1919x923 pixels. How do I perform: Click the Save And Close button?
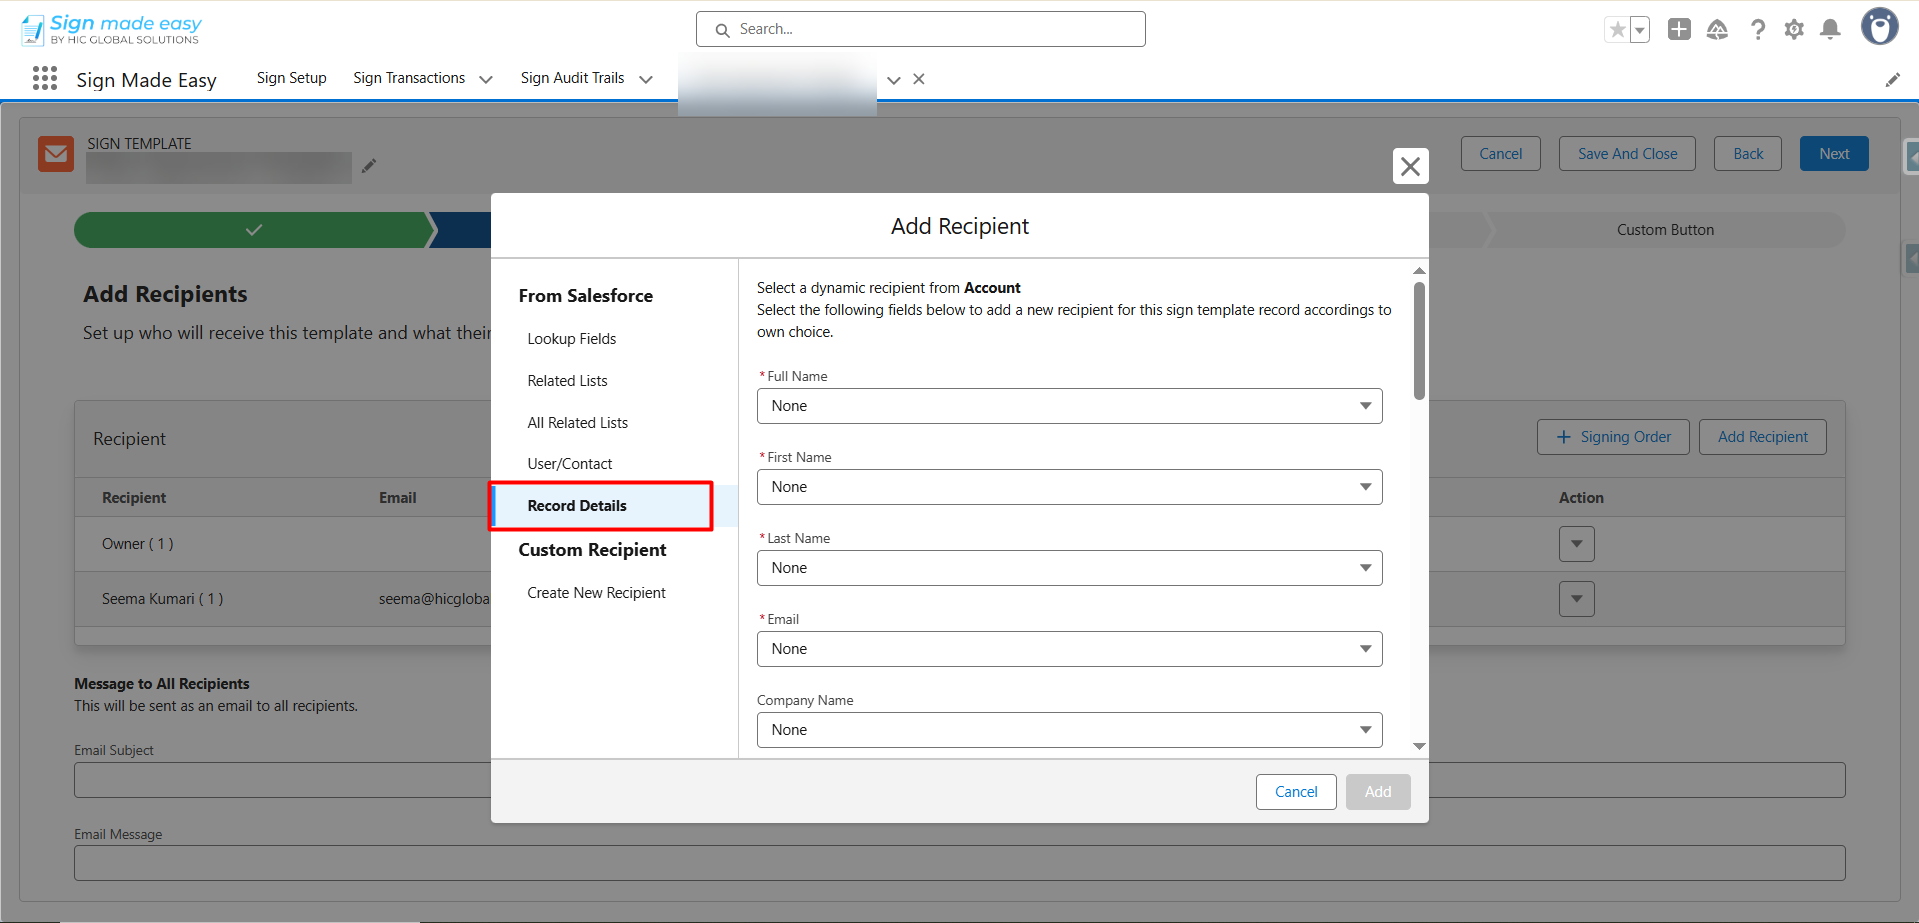click(x=1627, y=154)
